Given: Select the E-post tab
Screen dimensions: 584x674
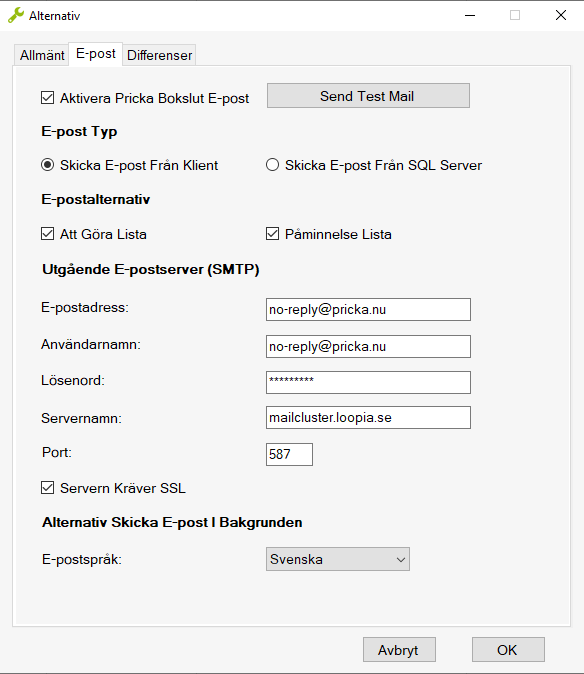Looking at the screenshot, I should coord(96,54).
